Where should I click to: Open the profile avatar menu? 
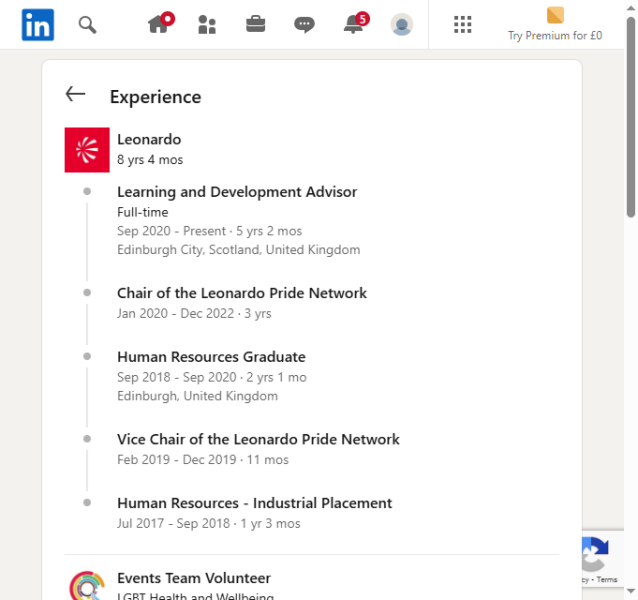click(x=402, y=25)
